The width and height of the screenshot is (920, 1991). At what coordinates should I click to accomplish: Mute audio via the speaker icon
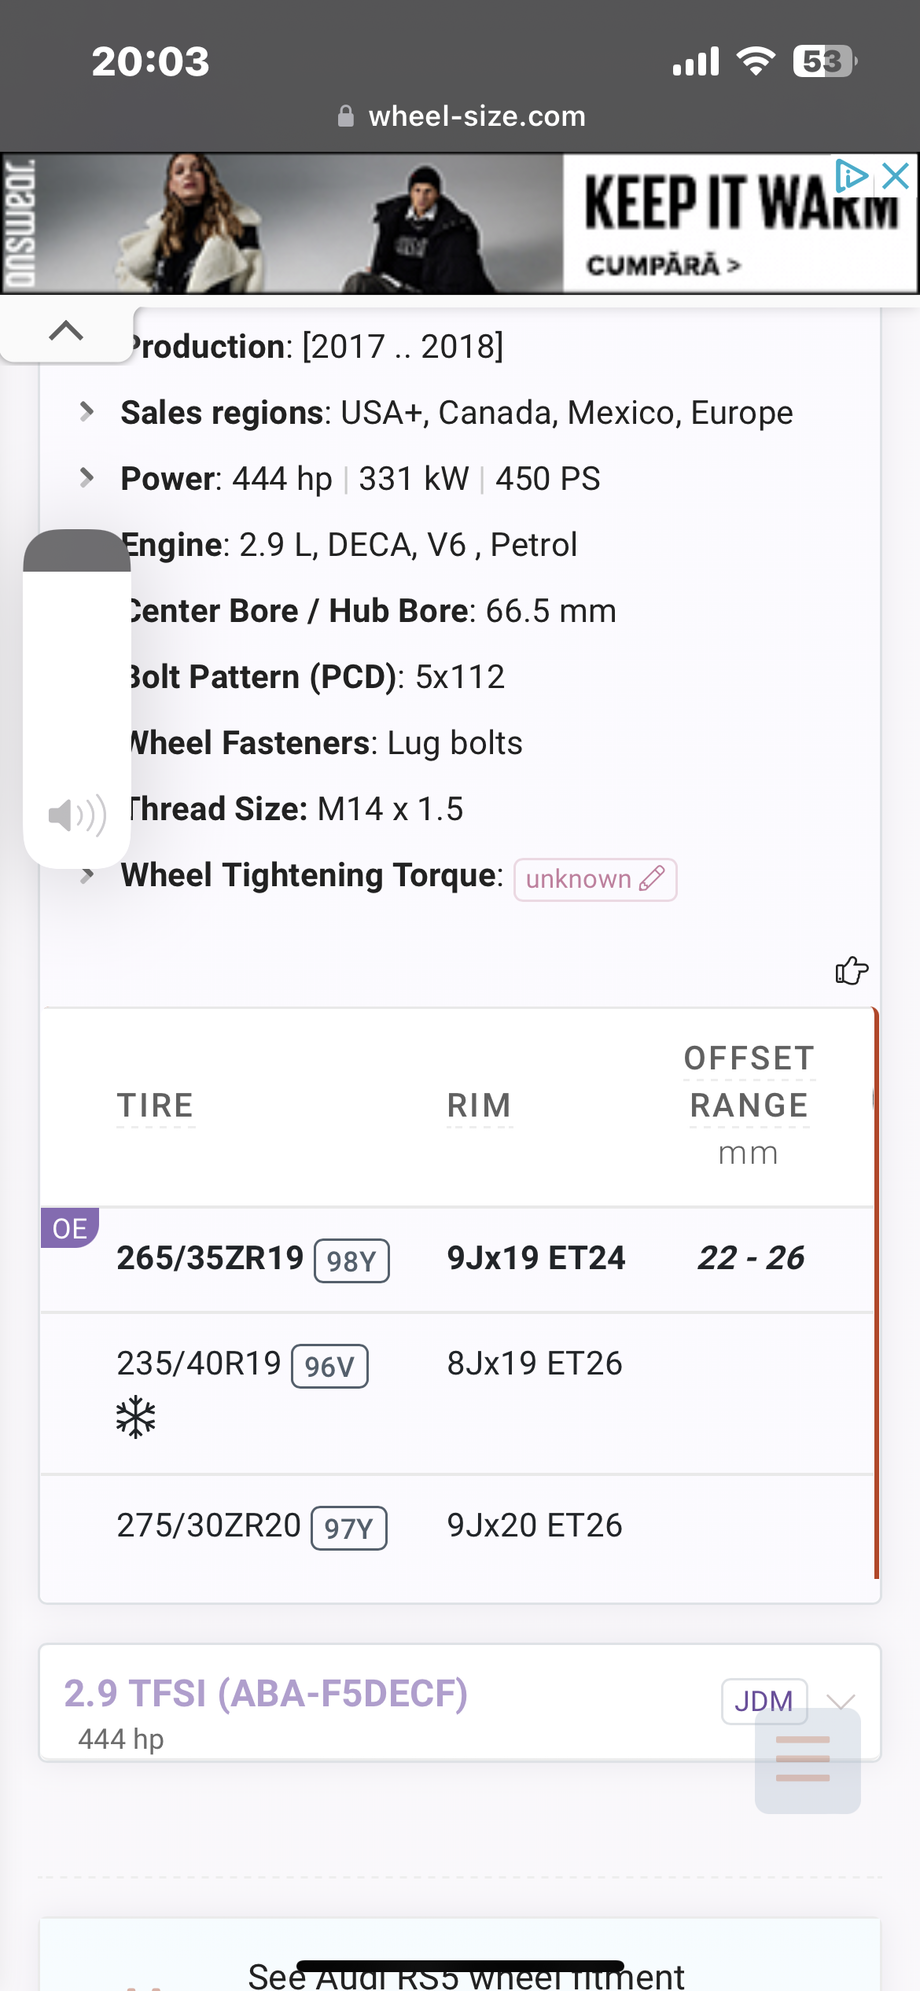click(75, 815)
